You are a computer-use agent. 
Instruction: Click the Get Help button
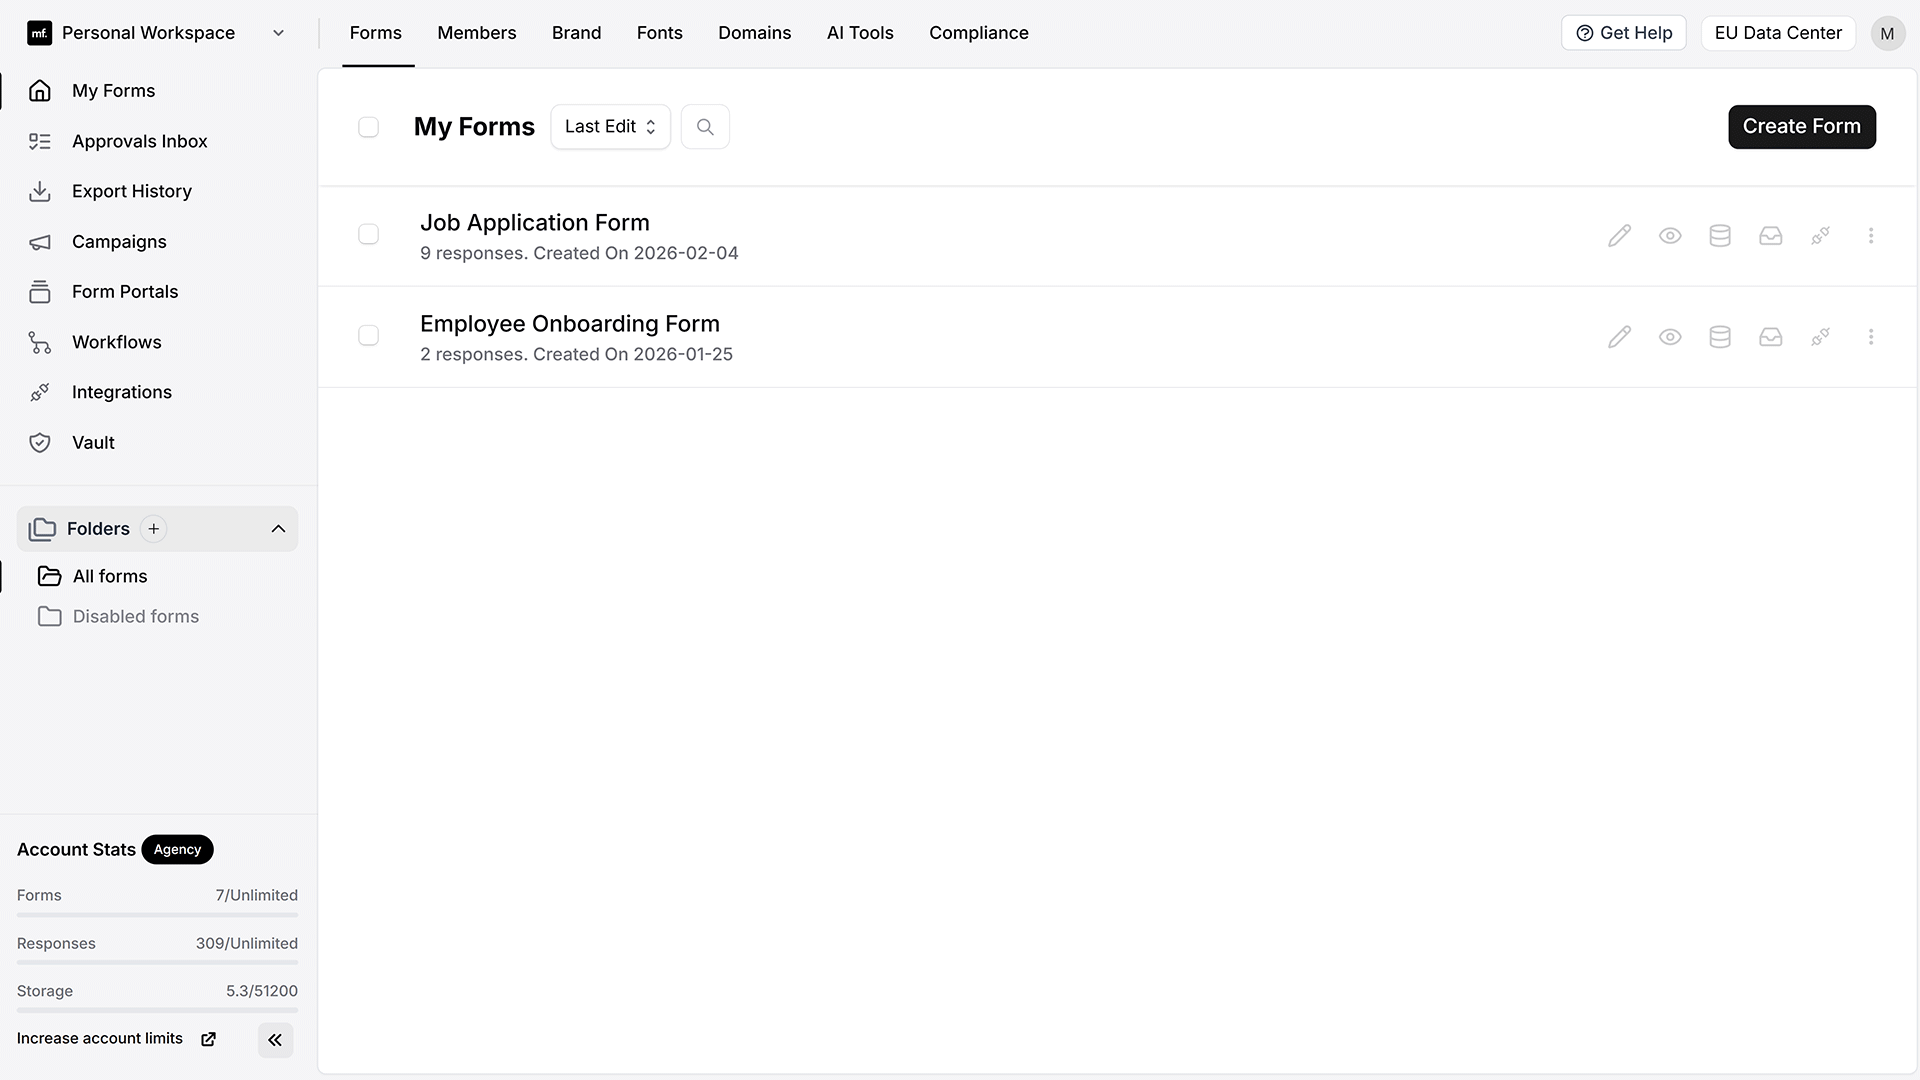tap(1624, 33)
